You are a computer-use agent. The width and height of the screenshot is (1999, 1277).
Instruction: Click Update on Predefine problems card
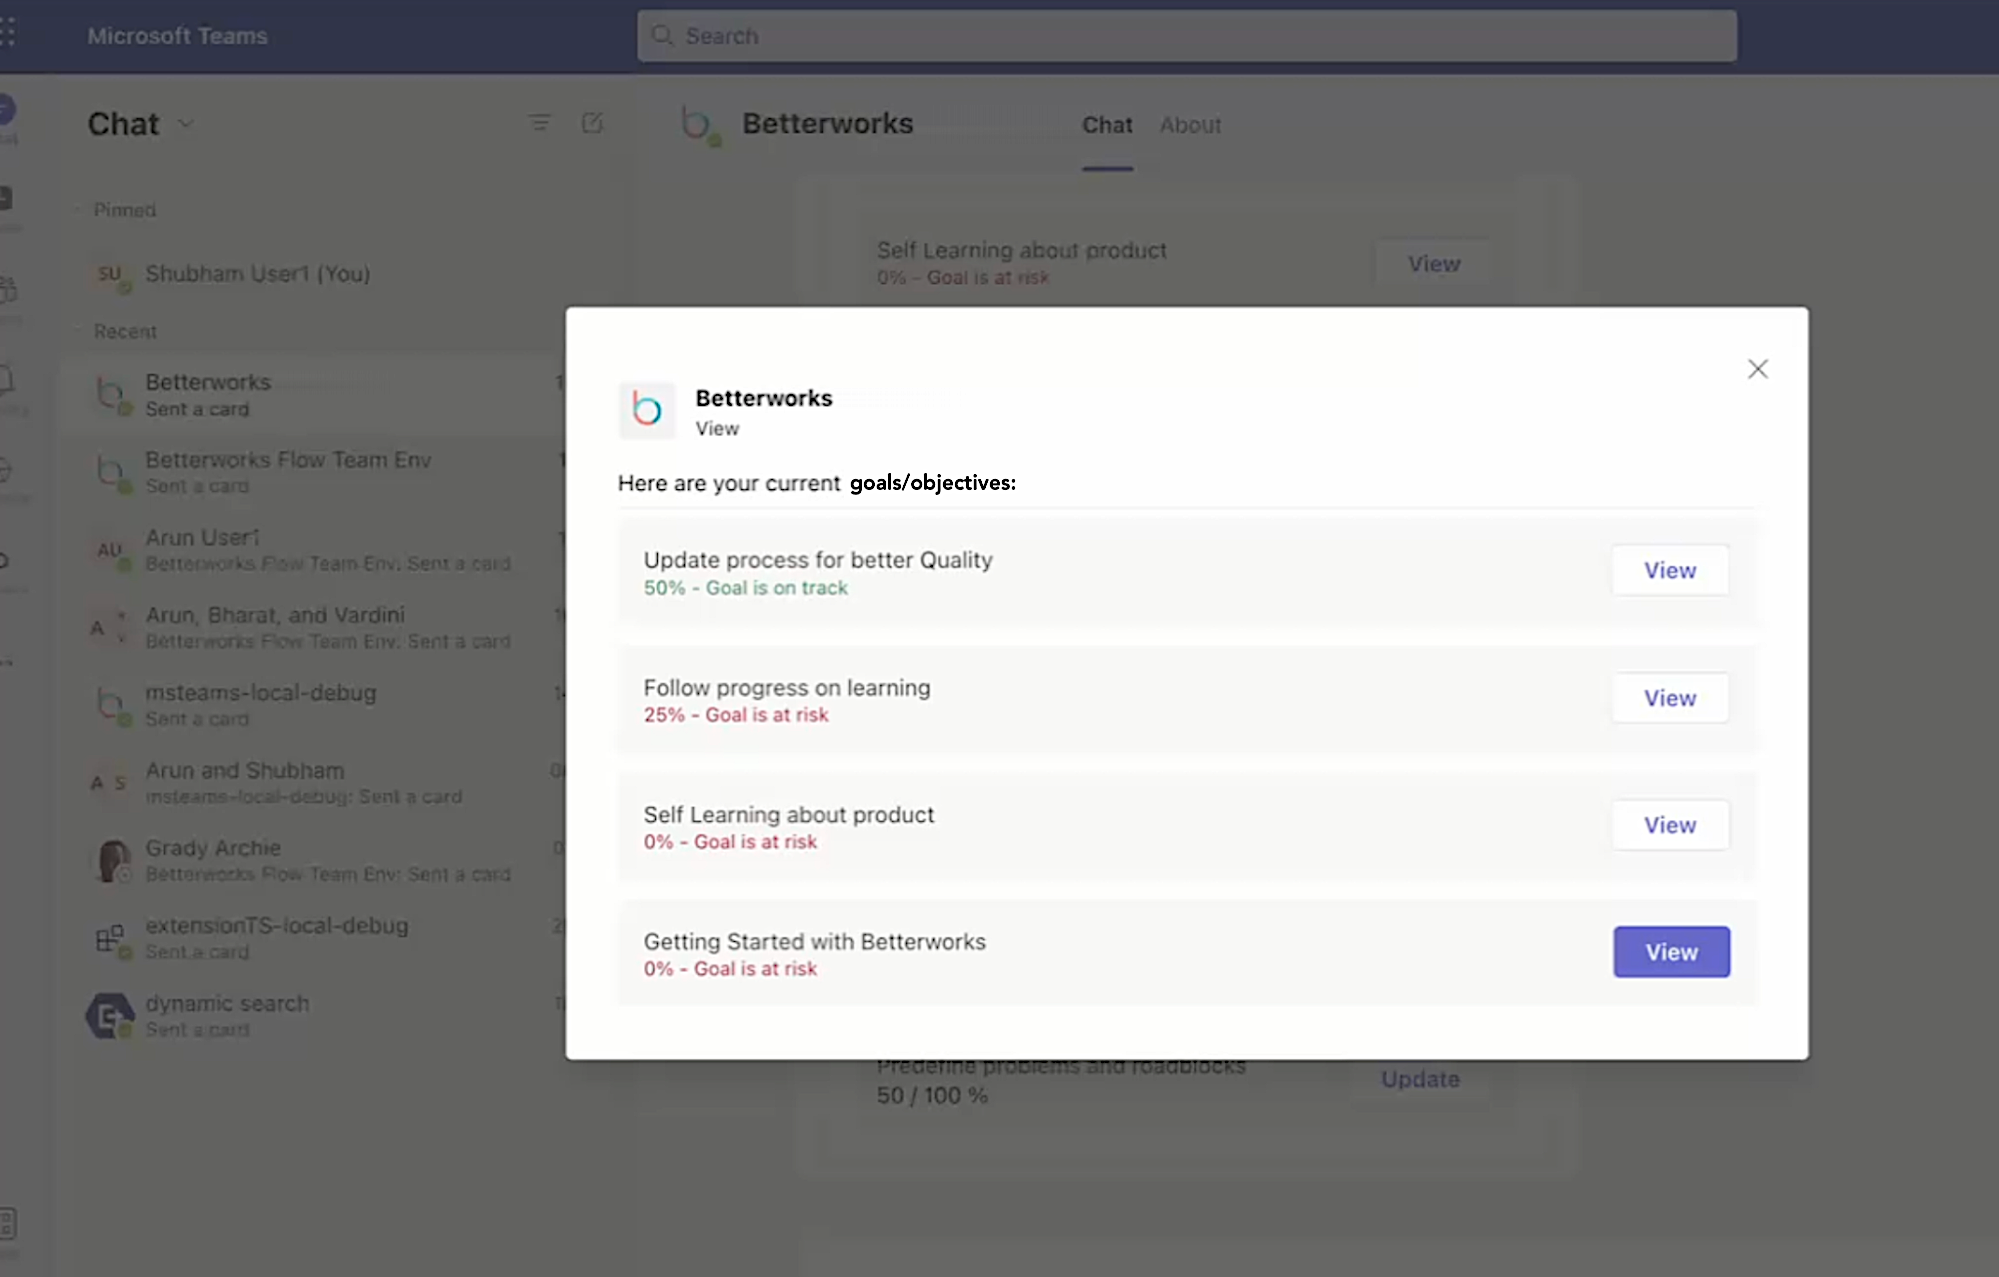tap(1420, 1079)
